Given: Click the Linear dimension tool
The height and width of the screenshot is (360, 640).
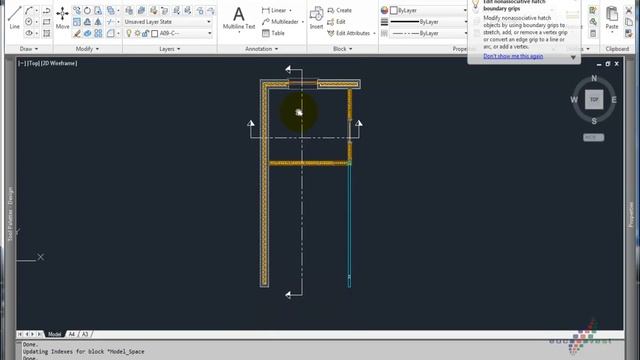Looking at the screenshot, I should tap(274, 10).
